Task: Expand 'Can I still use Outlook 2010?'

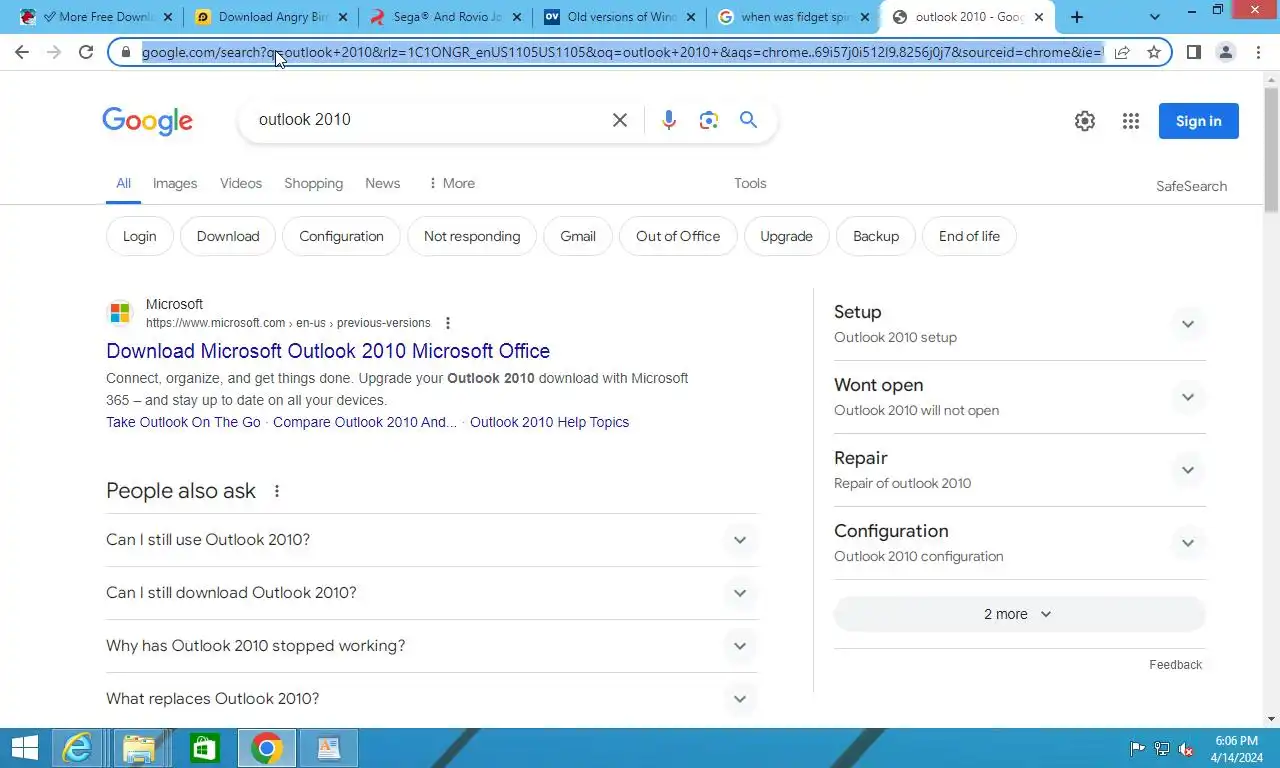Action: click(x=432, y=540)
